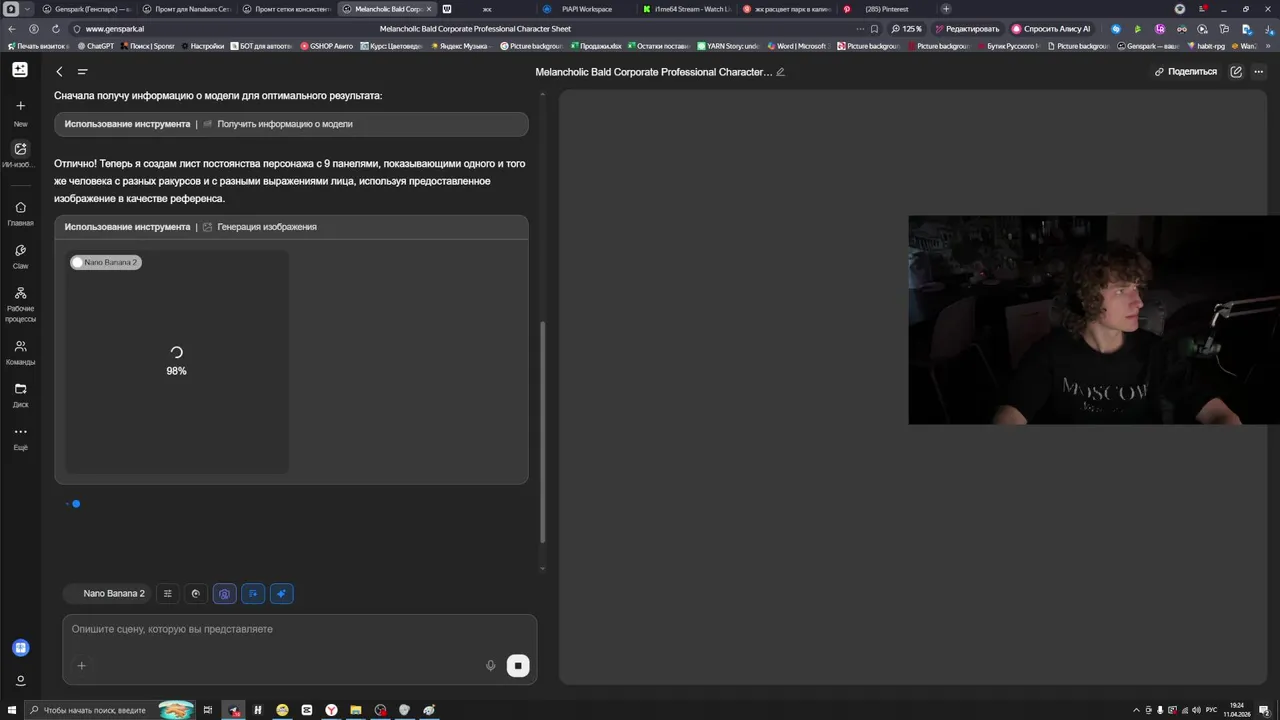Switch to Промт для Nanaban tab
This screenshot has width=1280, height=720.
186,9
